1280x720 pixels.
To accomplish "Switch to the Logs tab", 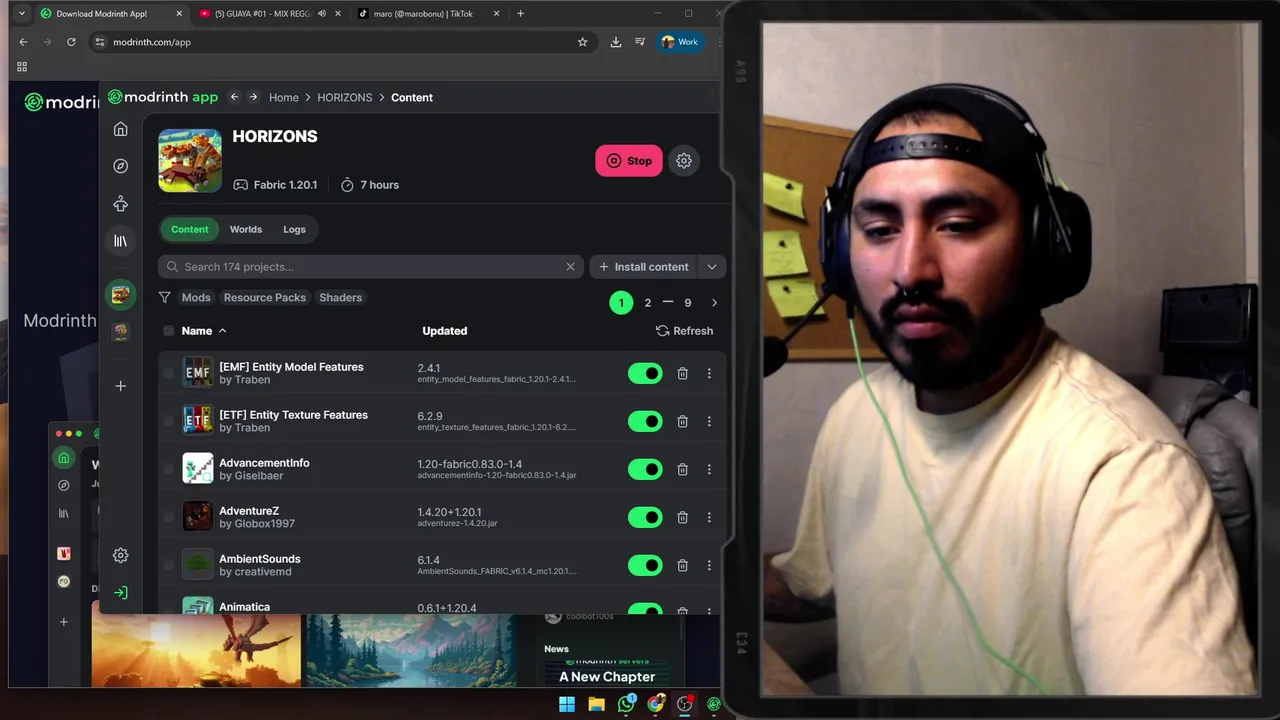I will tap(294, 229).
